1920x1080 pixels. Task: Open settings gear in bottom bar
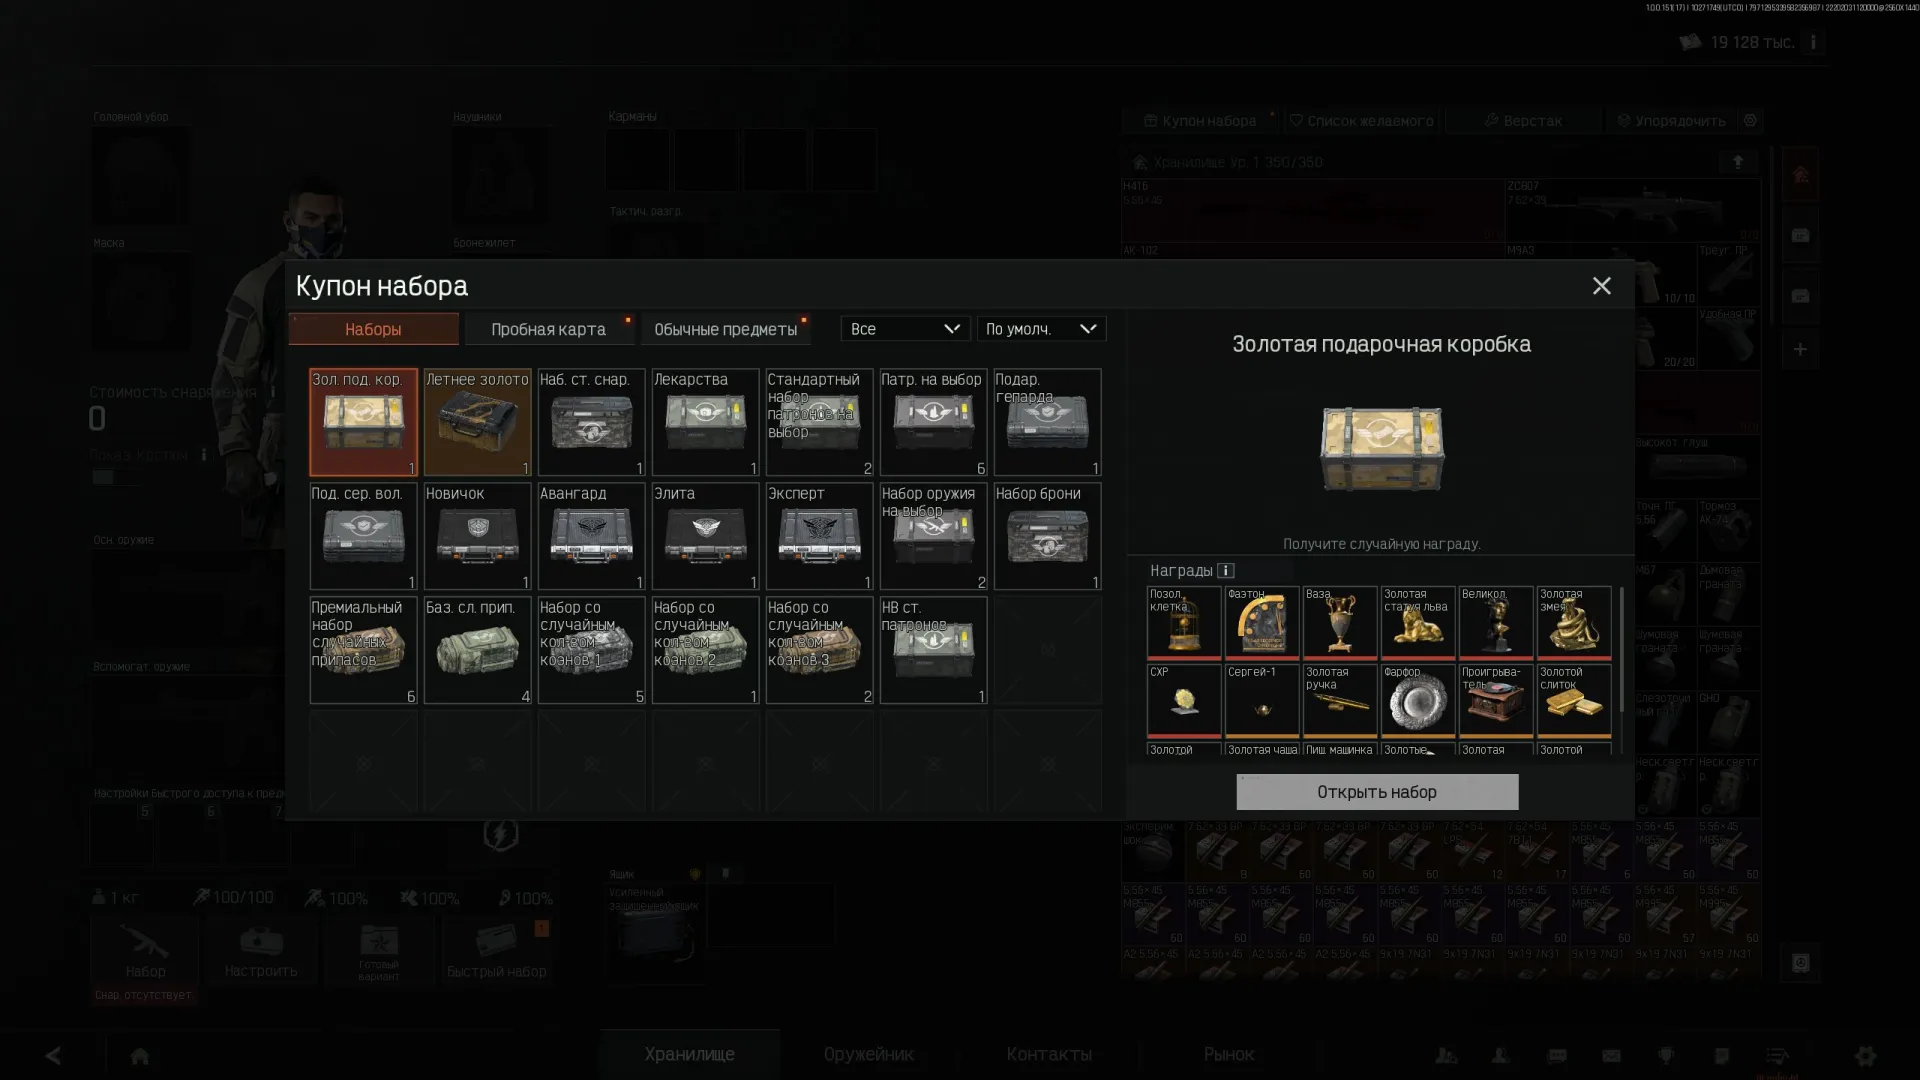[x=1865, y=1055]
